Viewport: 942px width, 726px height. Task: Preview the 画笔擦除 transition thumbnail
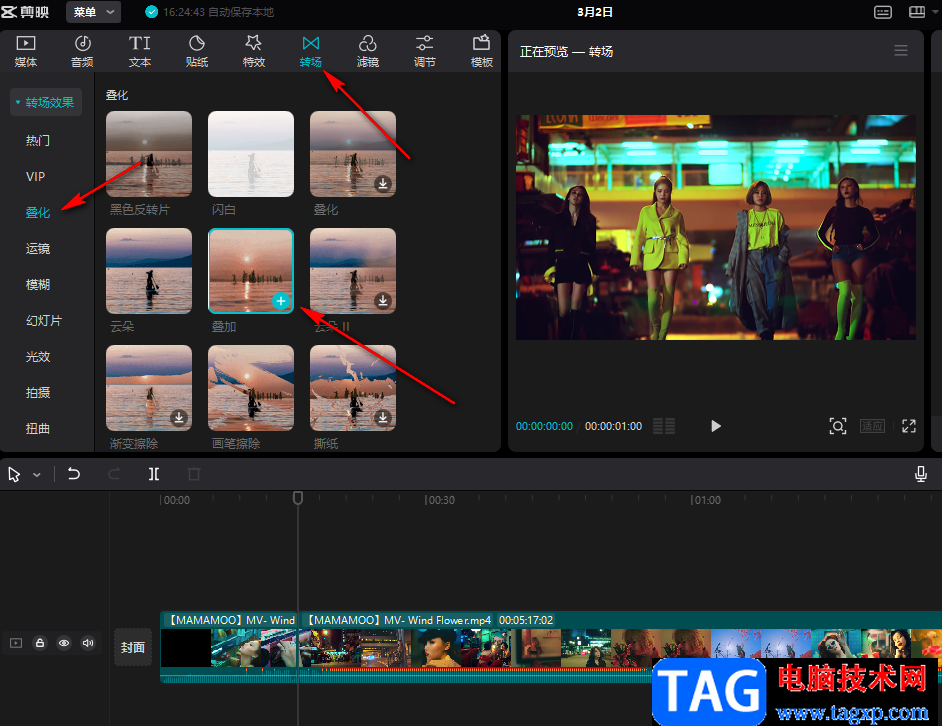click(251, 388)
